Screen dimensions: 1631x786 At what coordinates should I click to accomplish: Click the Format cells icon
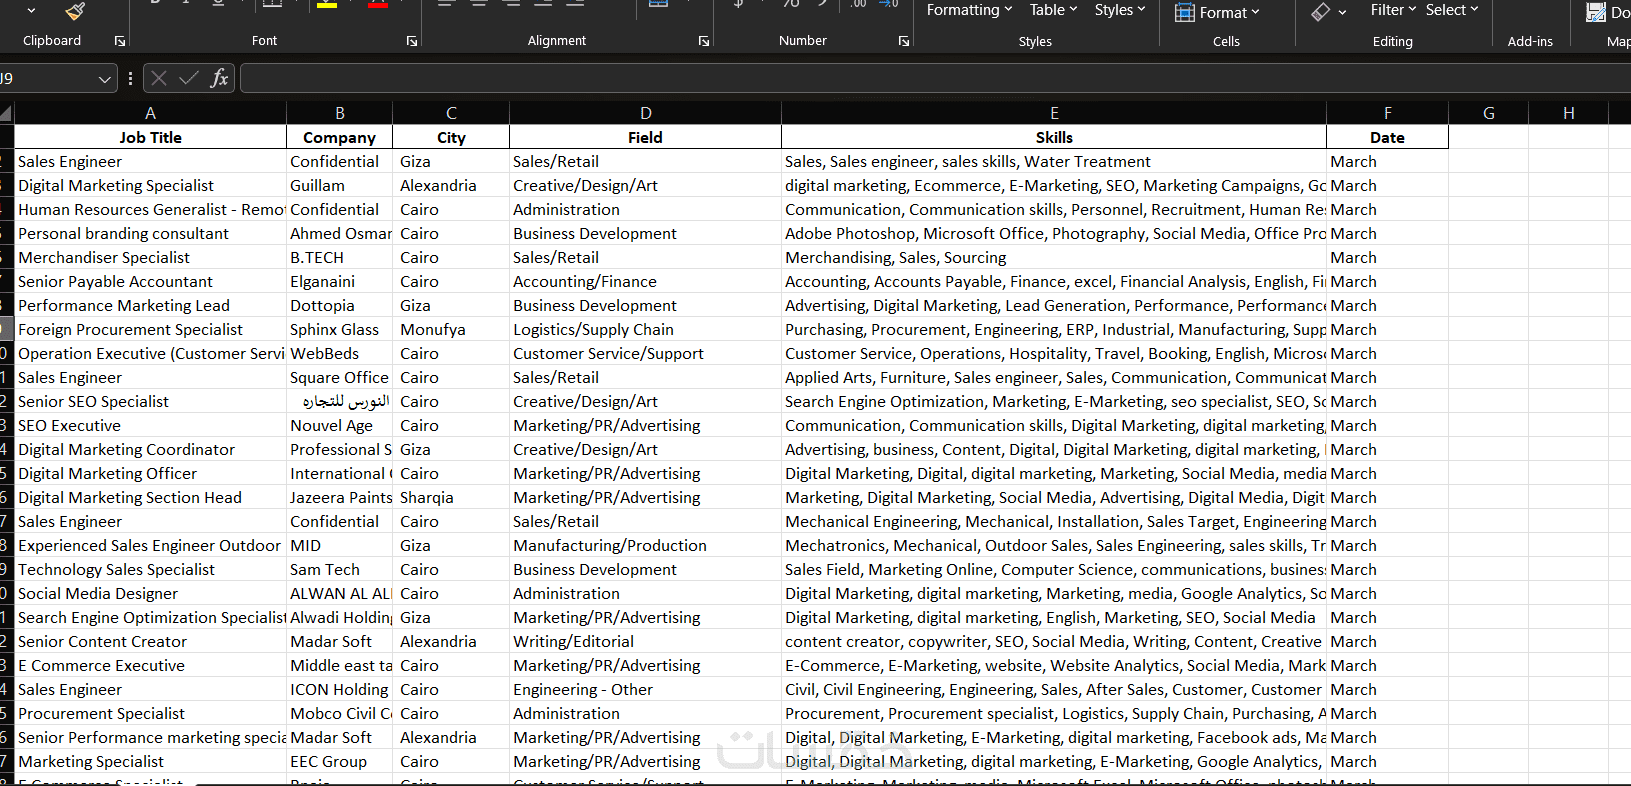click(x=1185, y=13)
